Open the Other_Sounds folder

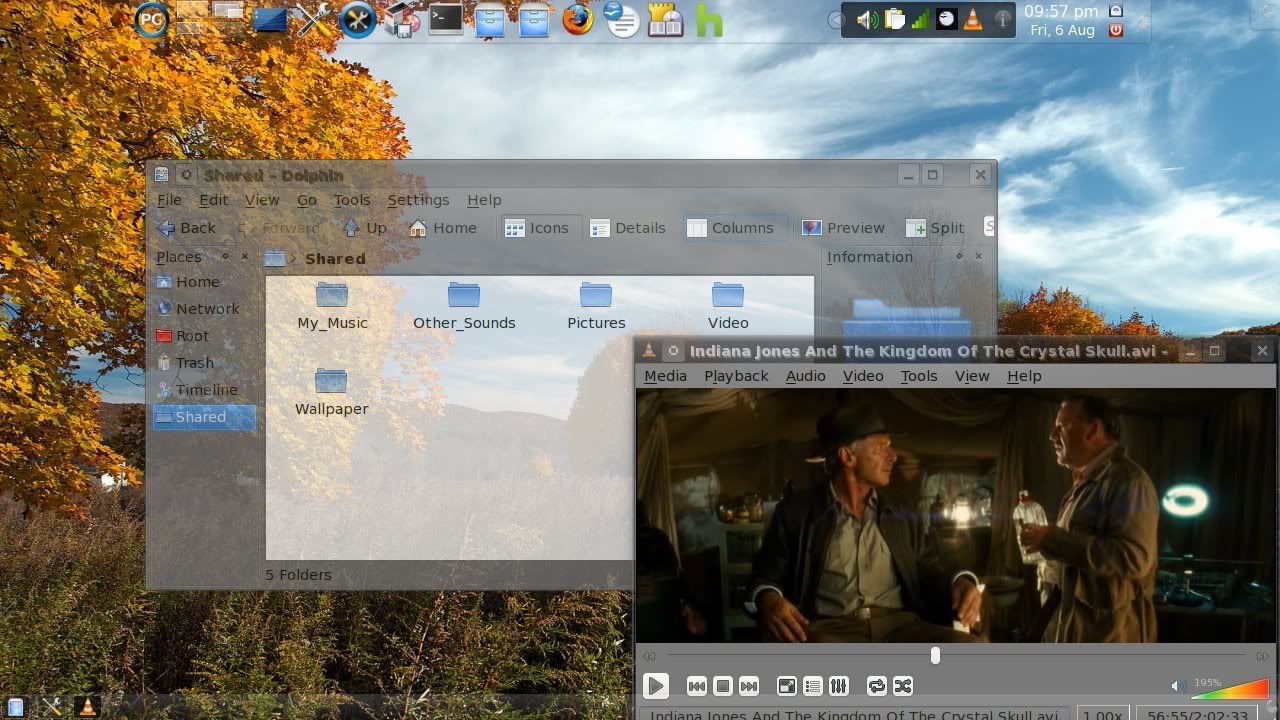(x=464, y=306)
